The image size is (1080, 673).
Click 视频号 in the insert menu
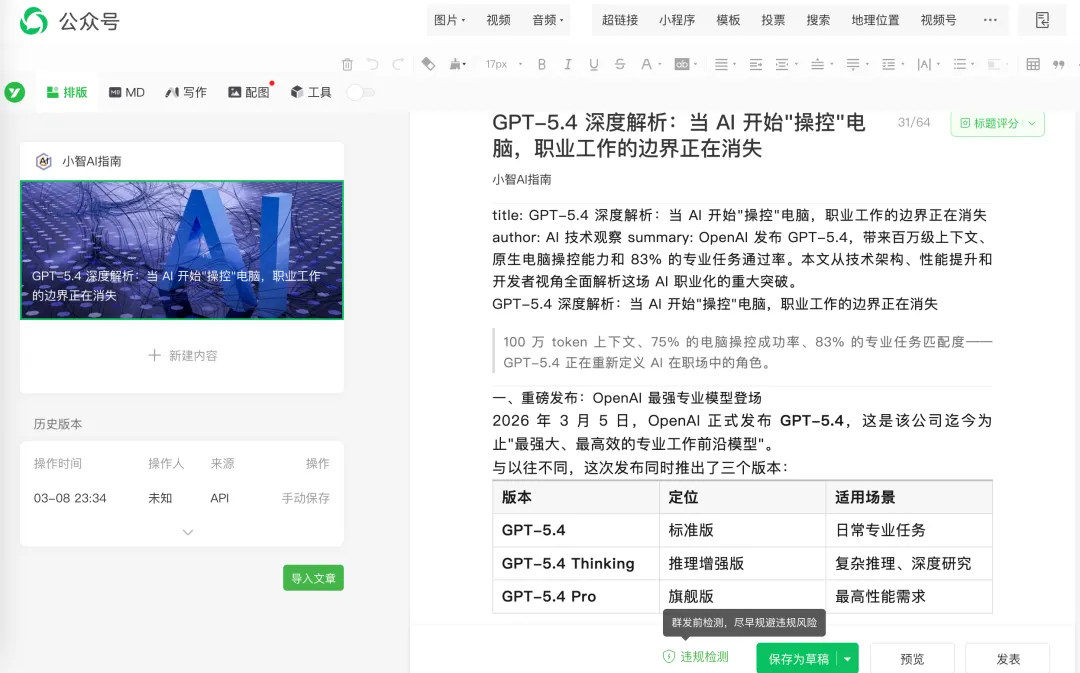938,20
